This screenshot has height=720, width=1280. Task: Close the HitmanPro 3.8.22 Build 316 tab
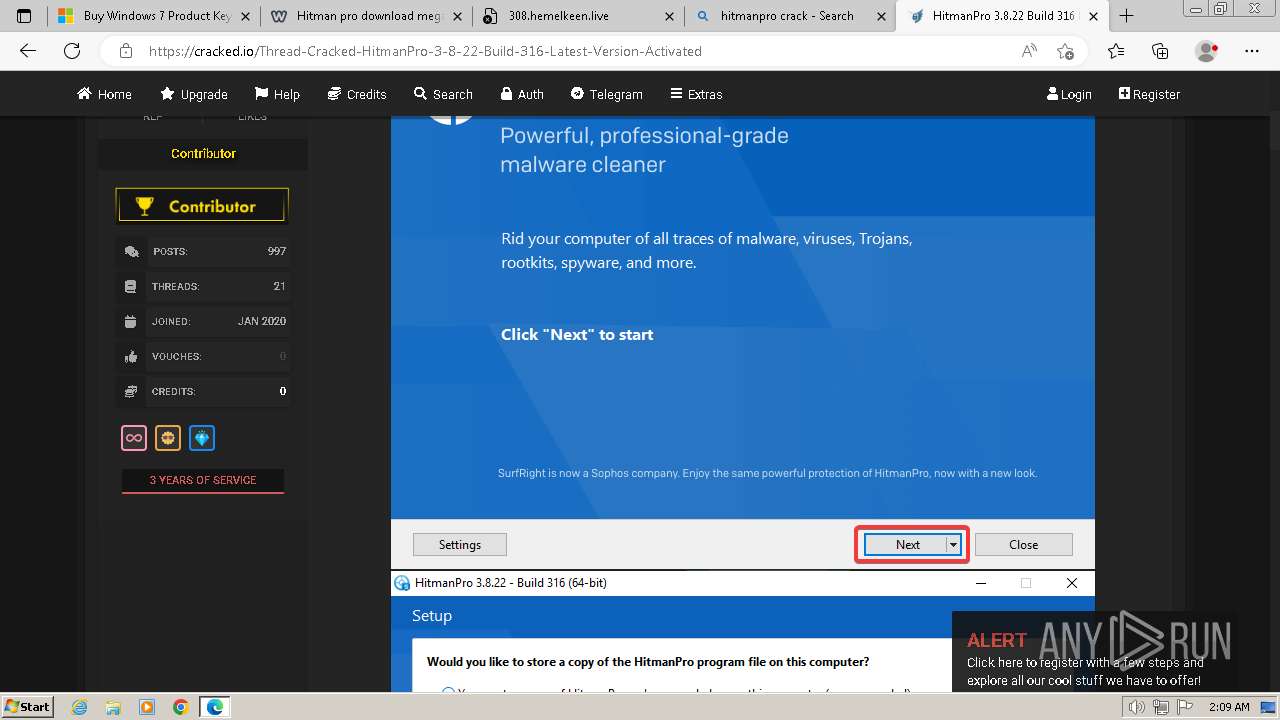coord(1094,16)
